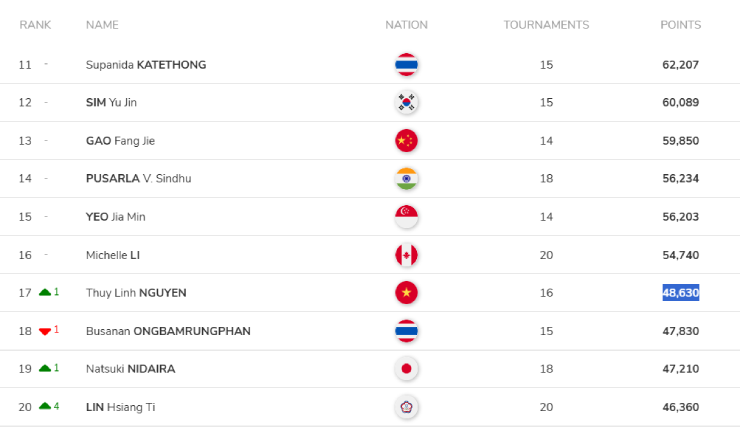Click green up arrow beside rank 20

pyautogui.click(x=45, y=406)
